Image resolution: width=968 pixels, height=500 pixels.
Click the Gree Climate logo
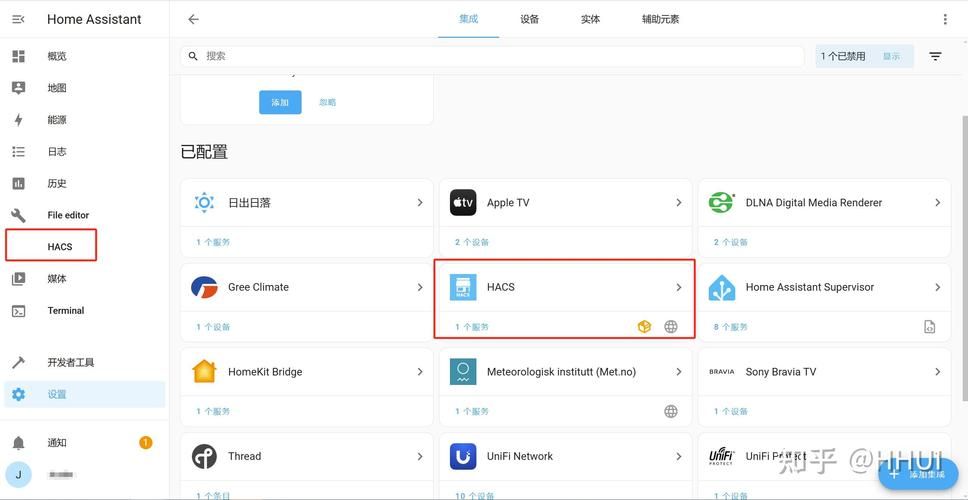click(204, 287)
